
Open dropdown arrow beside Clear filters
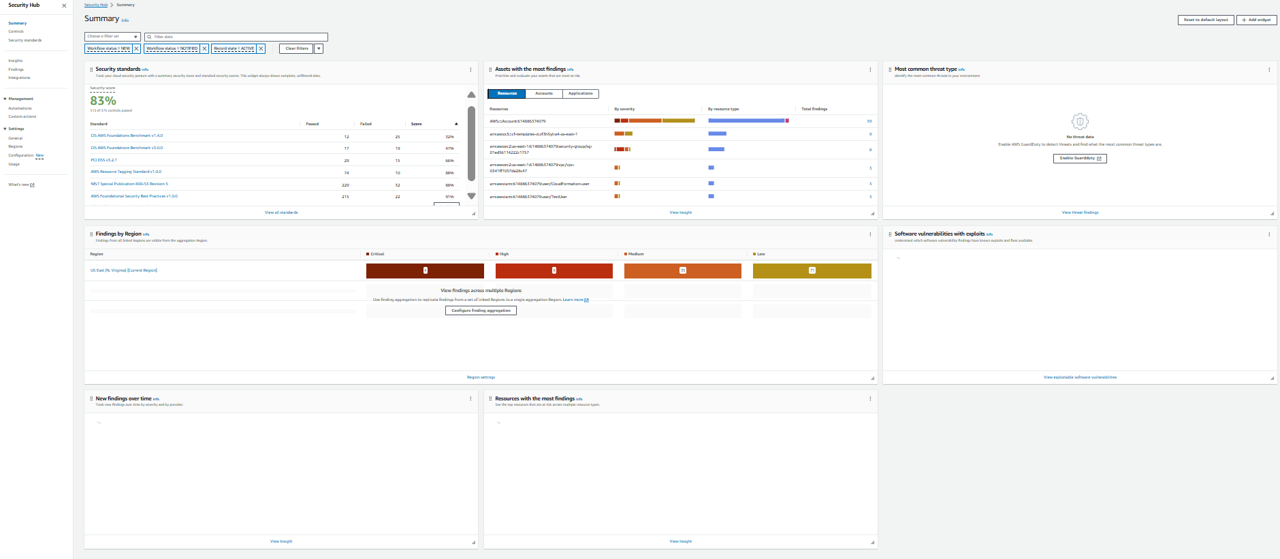pyautogui.click(x=319, y=48)
